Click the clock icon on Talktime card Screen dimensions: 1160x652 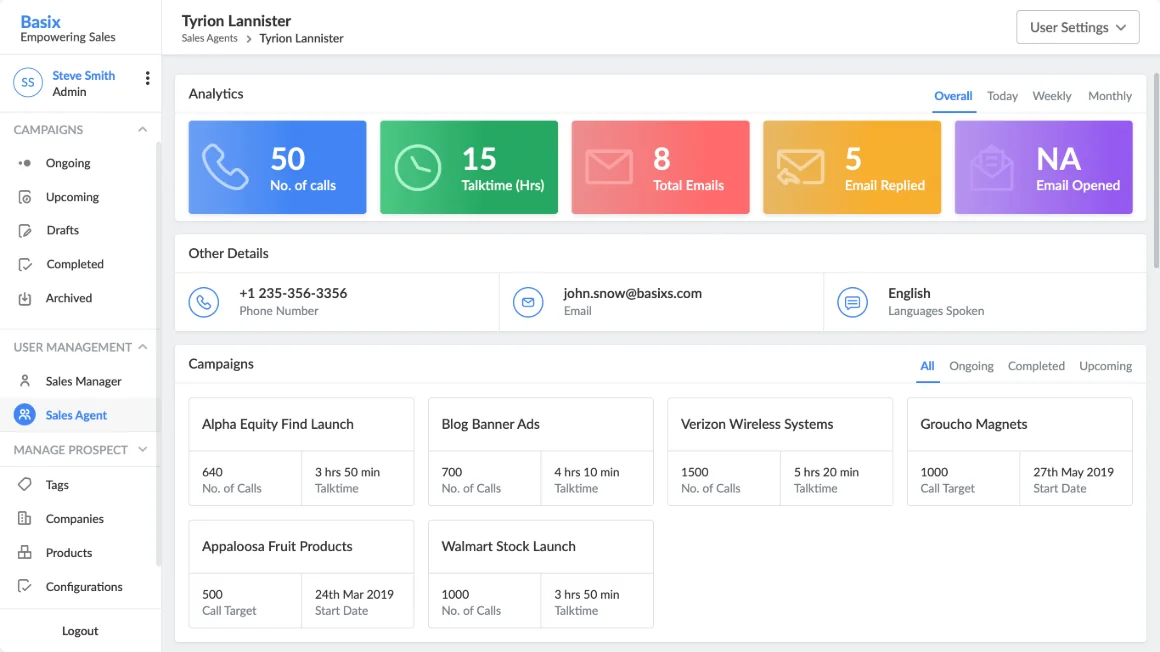pos(417,168)
